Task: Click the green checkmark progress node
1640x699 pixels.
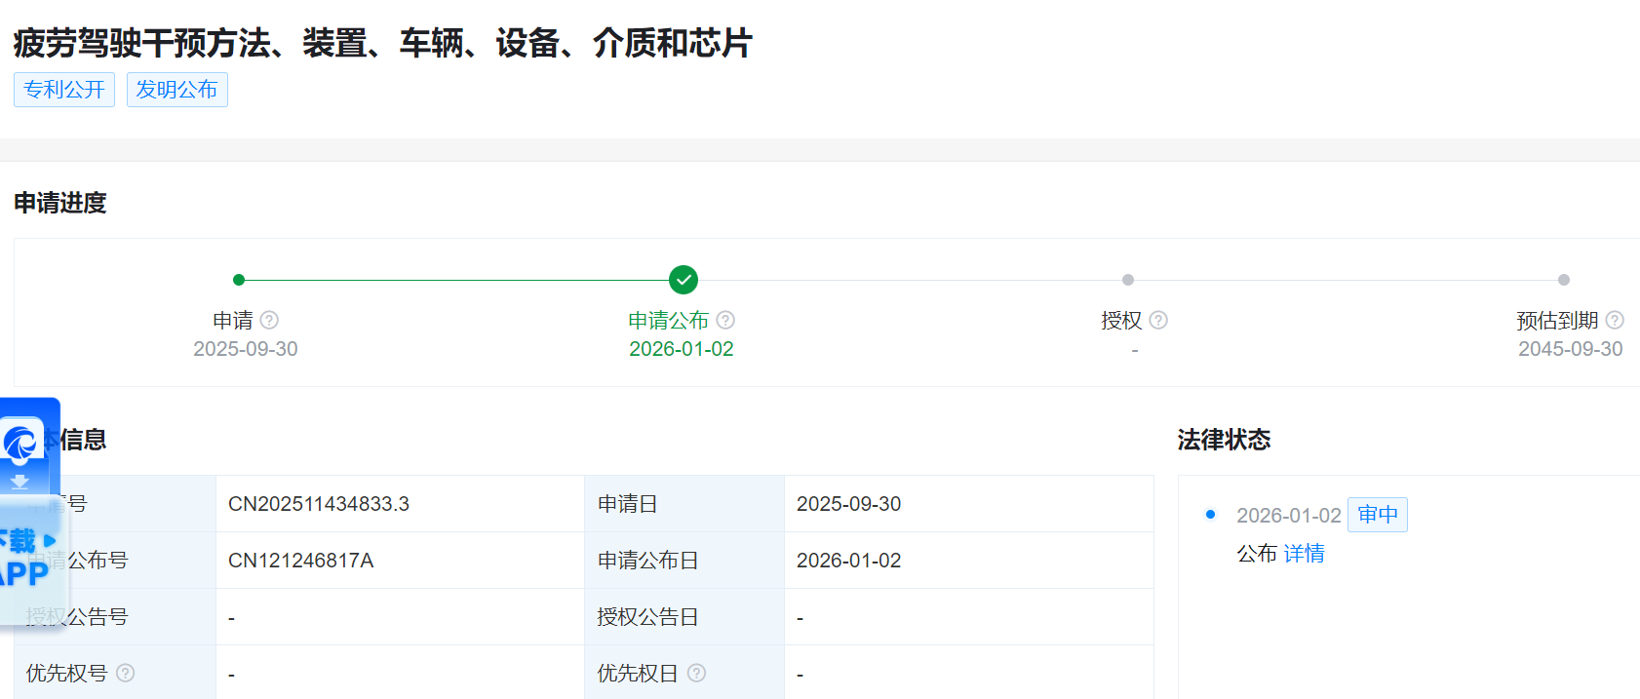Action: tap(683, 280)
